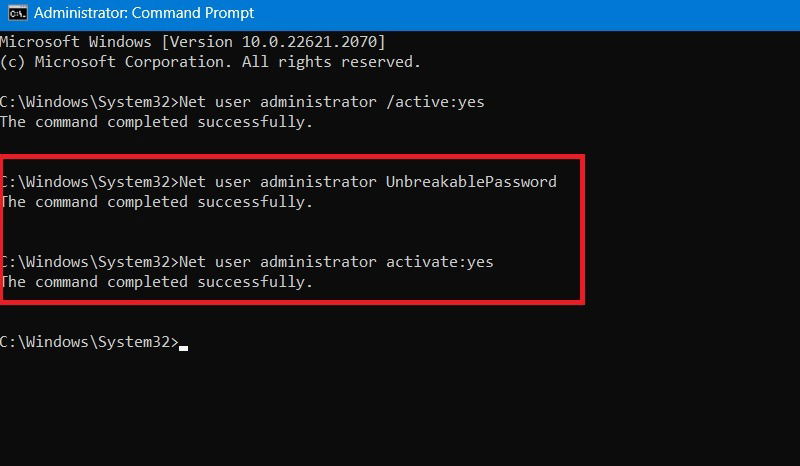The height and width of the screenshot is (466, 800).
Task: Open the Command Prompt title bar icon menu
Action: (x=17, y=13)
